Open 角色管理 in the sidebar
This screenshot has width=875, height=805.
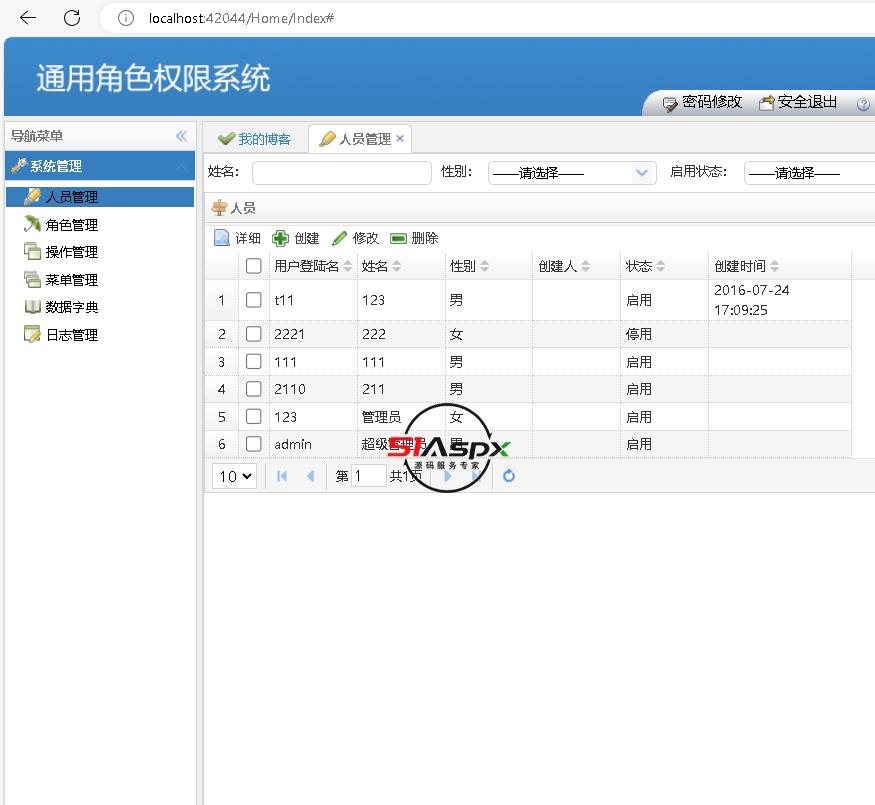click(71, 225)
